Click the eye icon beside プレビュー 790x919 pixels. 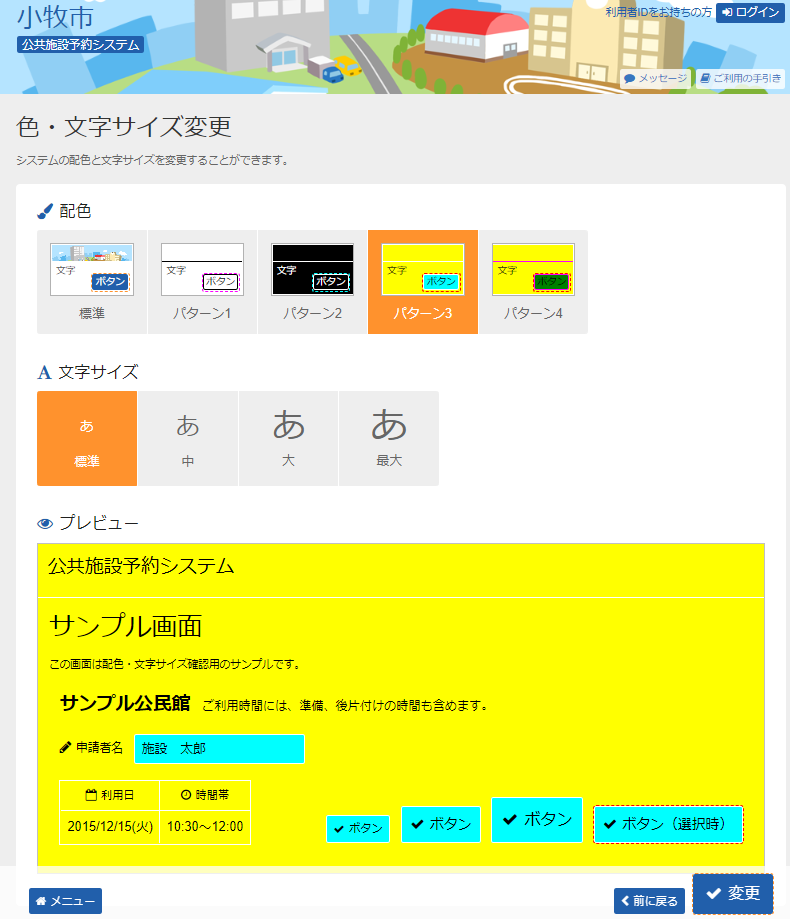point(45,523)
